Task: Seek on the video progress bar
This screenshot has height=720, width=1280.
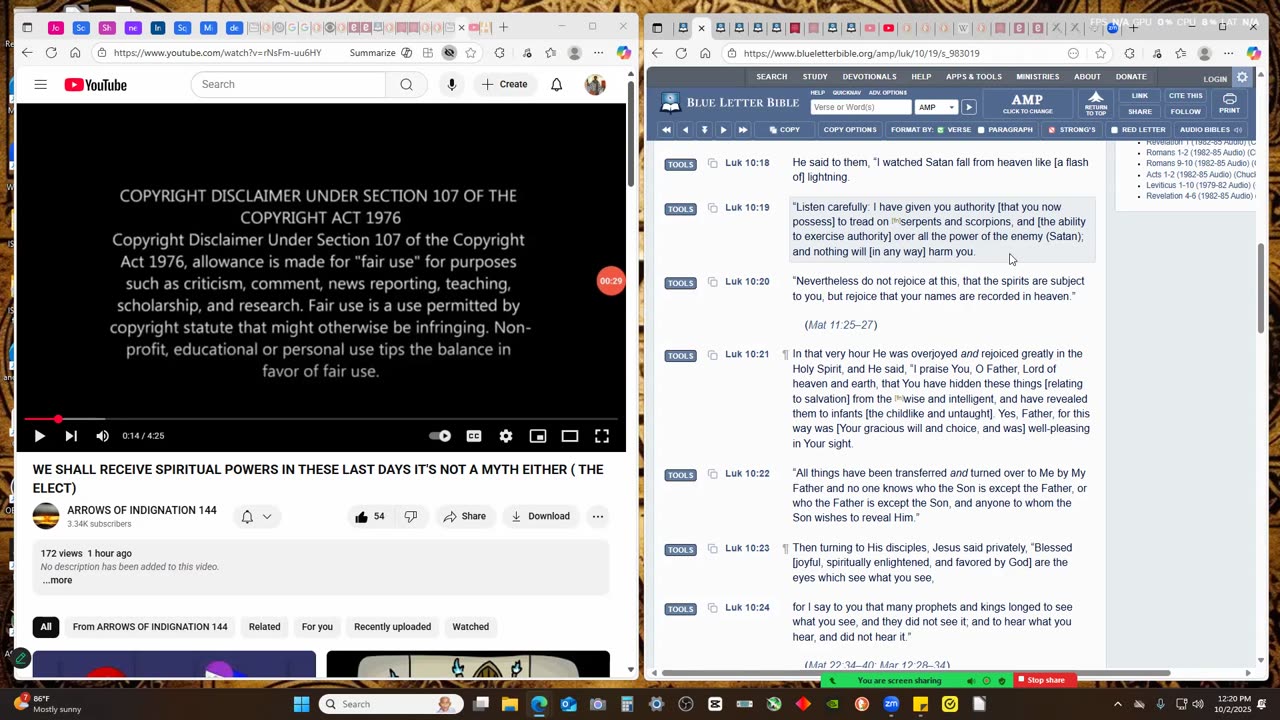Action: pos(321,419)
